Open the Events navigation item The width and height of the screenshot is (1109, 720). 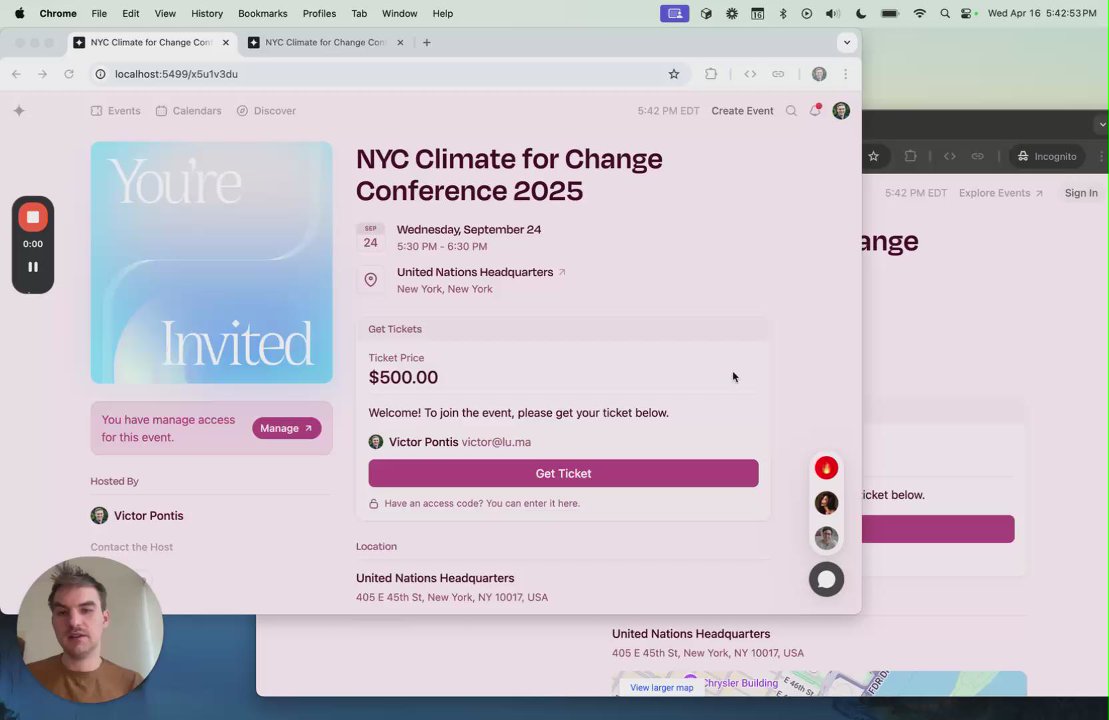pyautogui.click(x=116, y=110)
